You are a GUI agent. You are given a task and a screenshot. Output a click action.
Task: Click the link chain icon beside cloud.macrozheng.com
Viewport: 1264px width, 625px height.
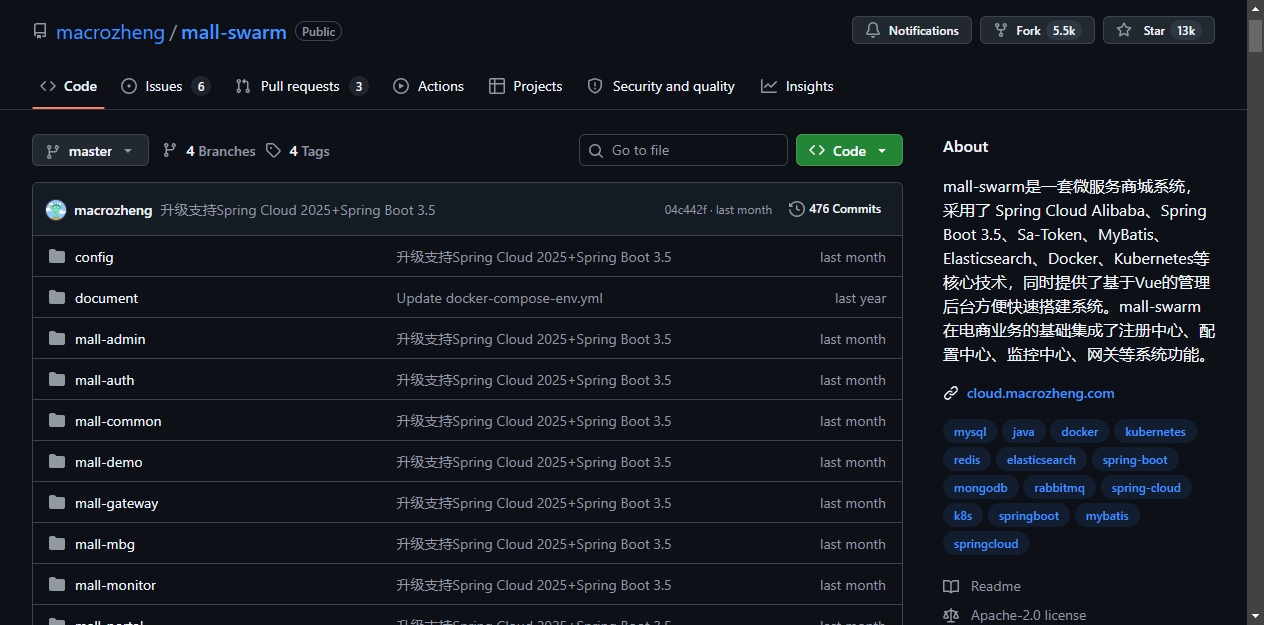coord(951,394)
